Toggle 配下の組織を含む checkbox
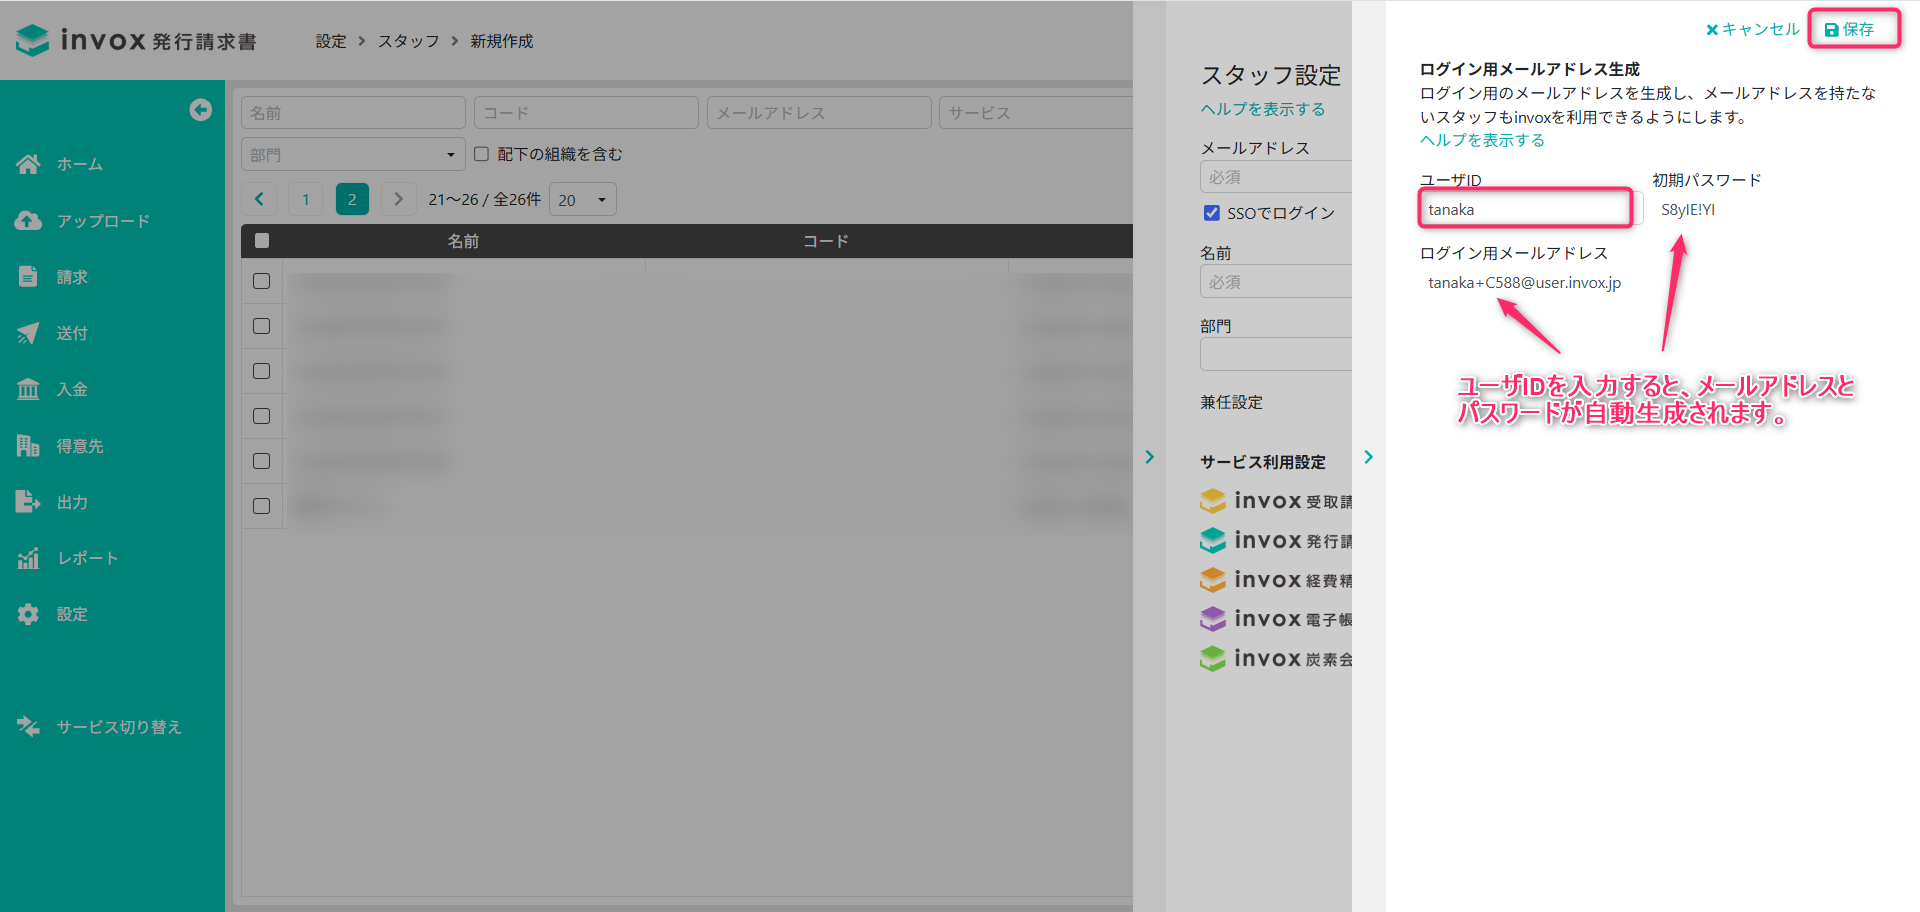This screenshot has height=912, width=1920. click(x=481, y=154)
